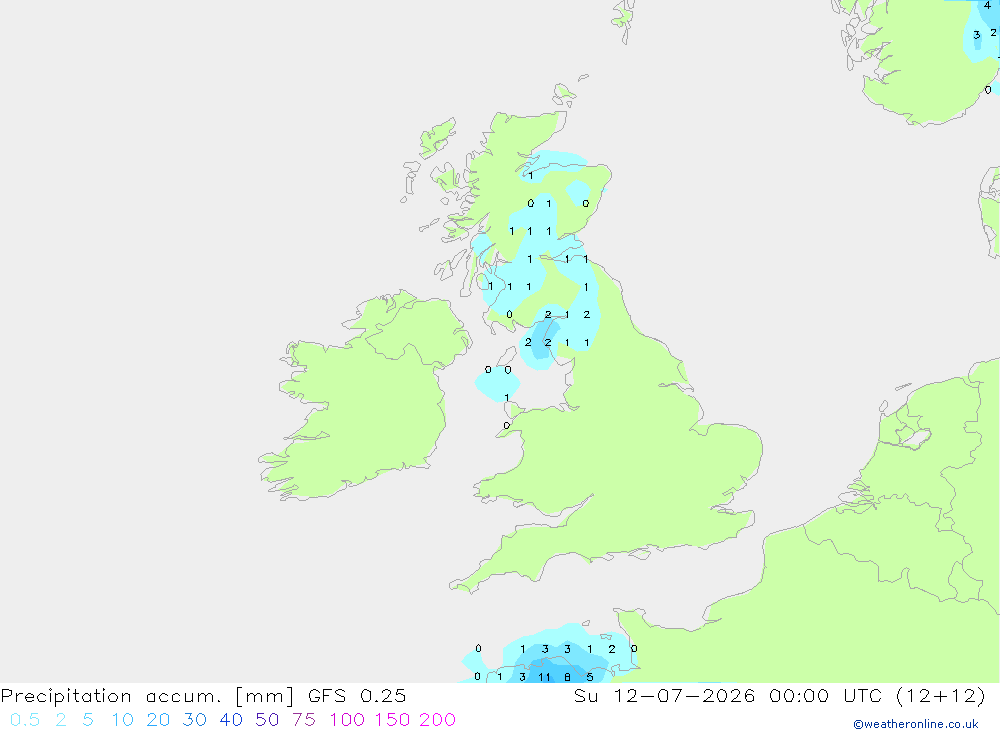Open the weatheronline.co.uk copyright link
The image size is (1000, 733).
(x=916, y=724)
